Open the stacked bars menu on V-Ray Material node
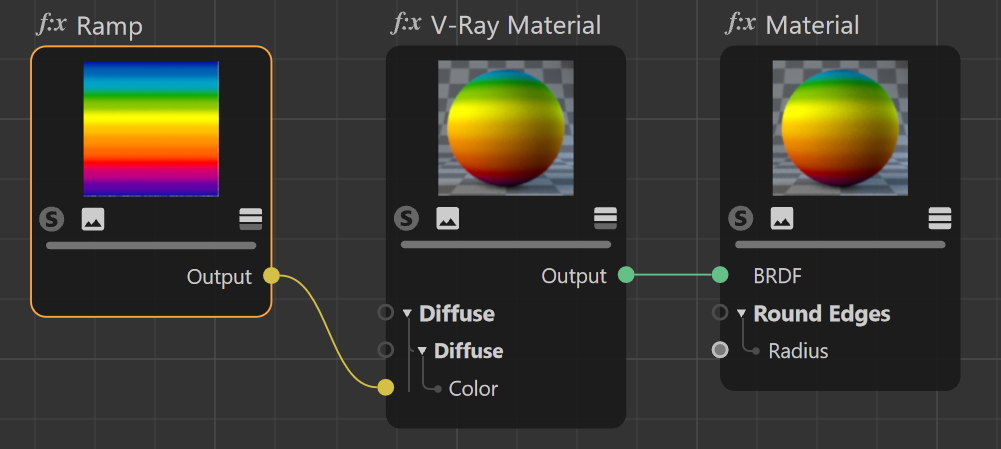 tap(605, 218)
